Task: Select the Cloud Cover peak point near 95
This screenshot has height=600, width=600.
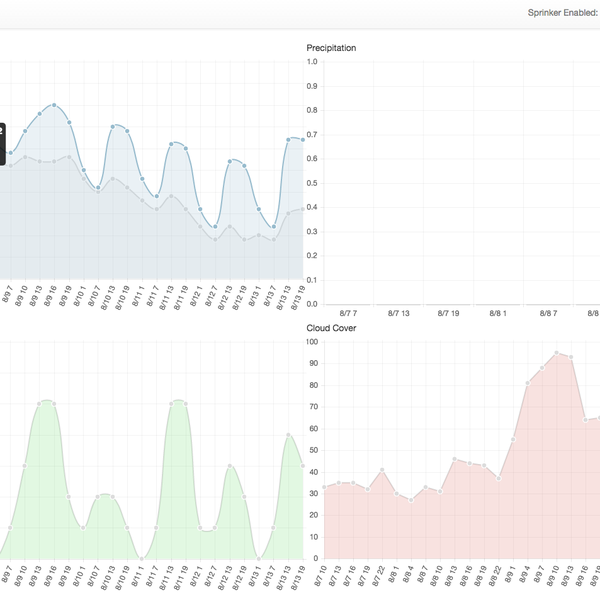Action: [x=556, y=353]
